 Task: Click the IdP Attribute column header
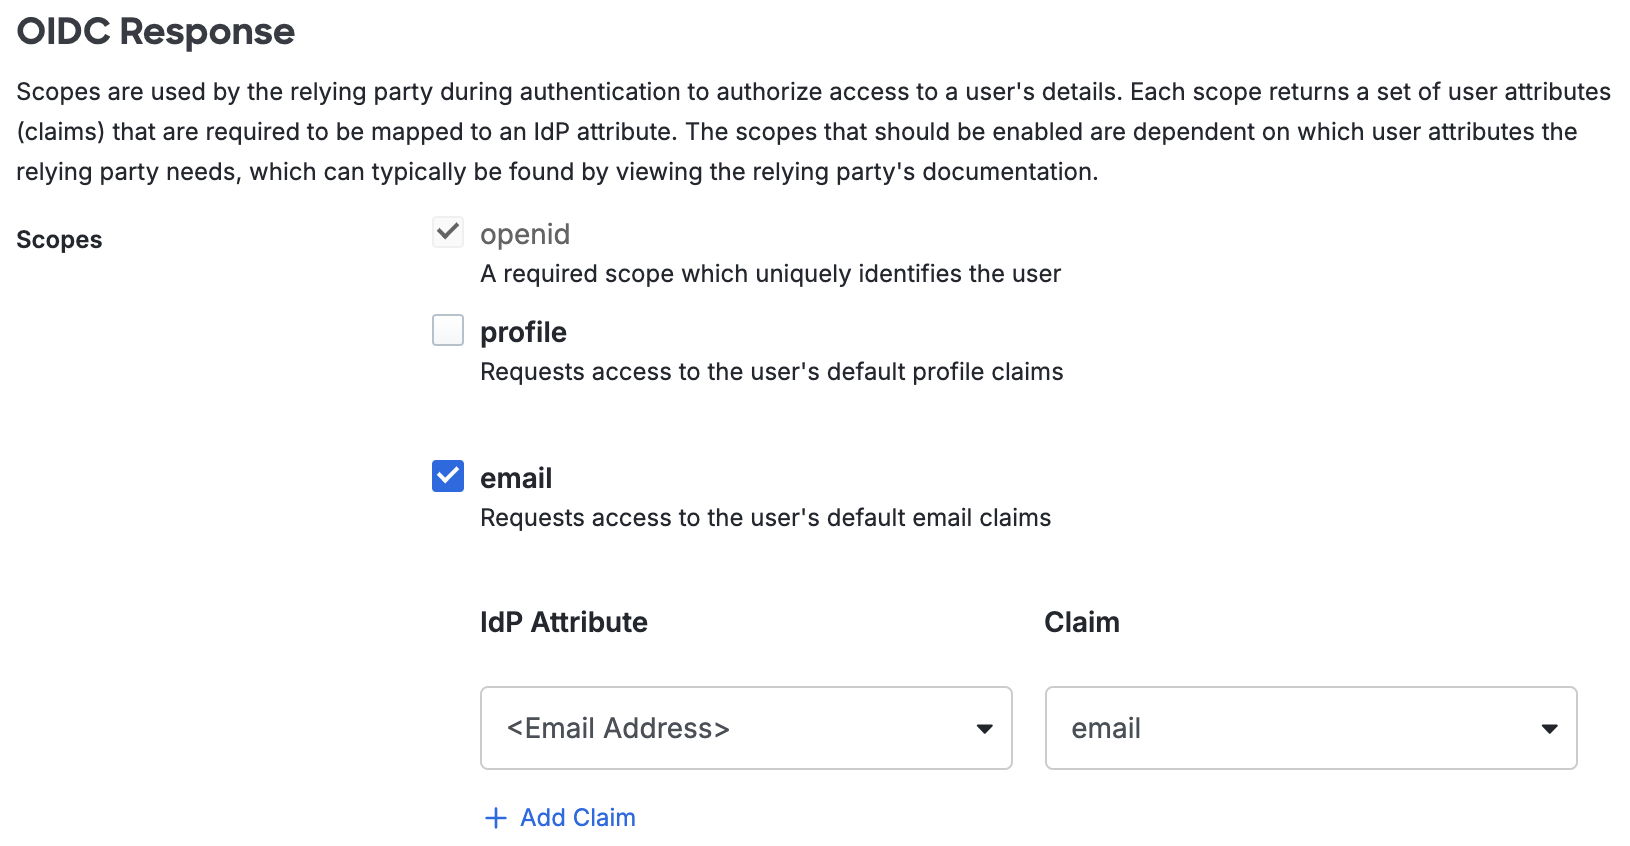[x=564, y=622]
